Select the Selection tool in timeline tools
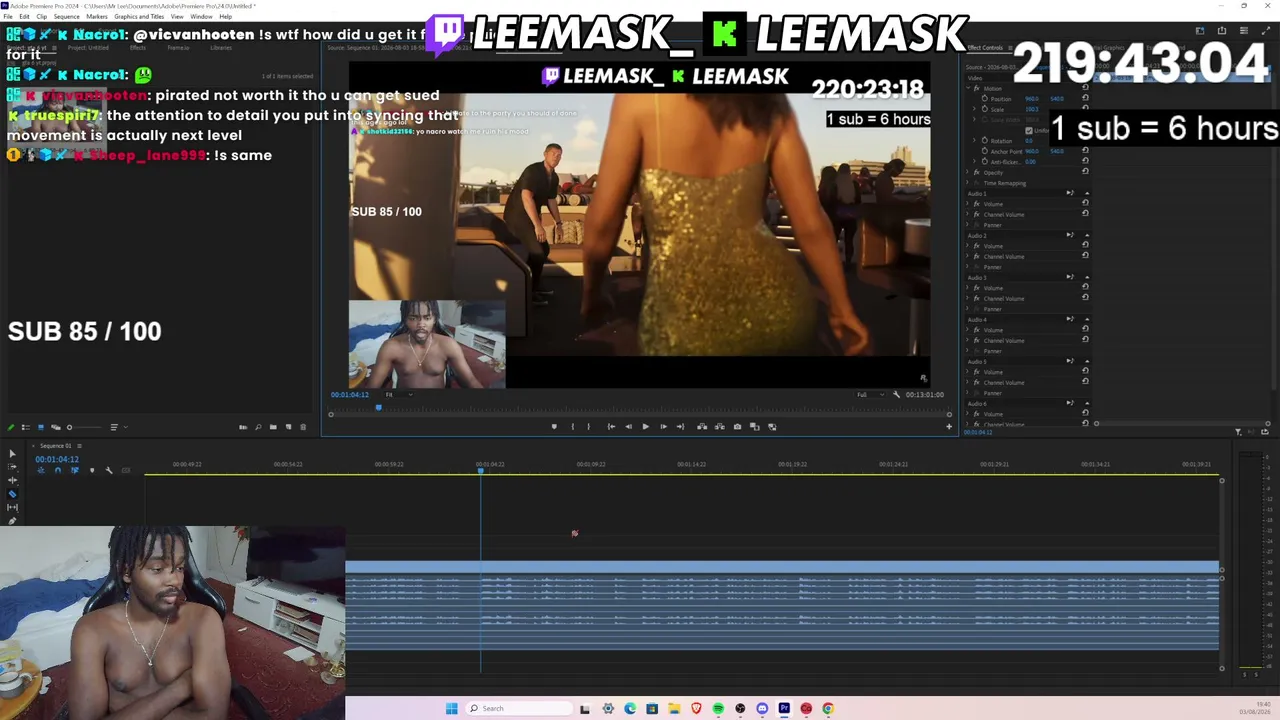 tap(12, 454)
